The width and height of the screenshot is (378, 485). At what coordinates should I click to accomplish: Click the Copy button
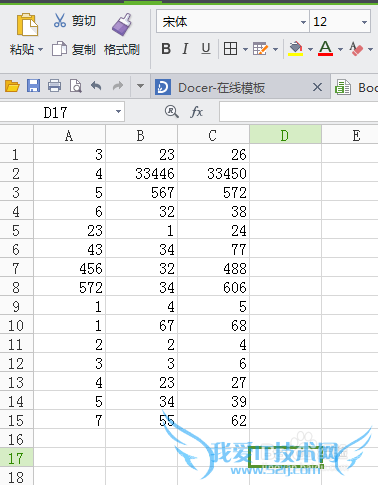click(x=74, y=49)
